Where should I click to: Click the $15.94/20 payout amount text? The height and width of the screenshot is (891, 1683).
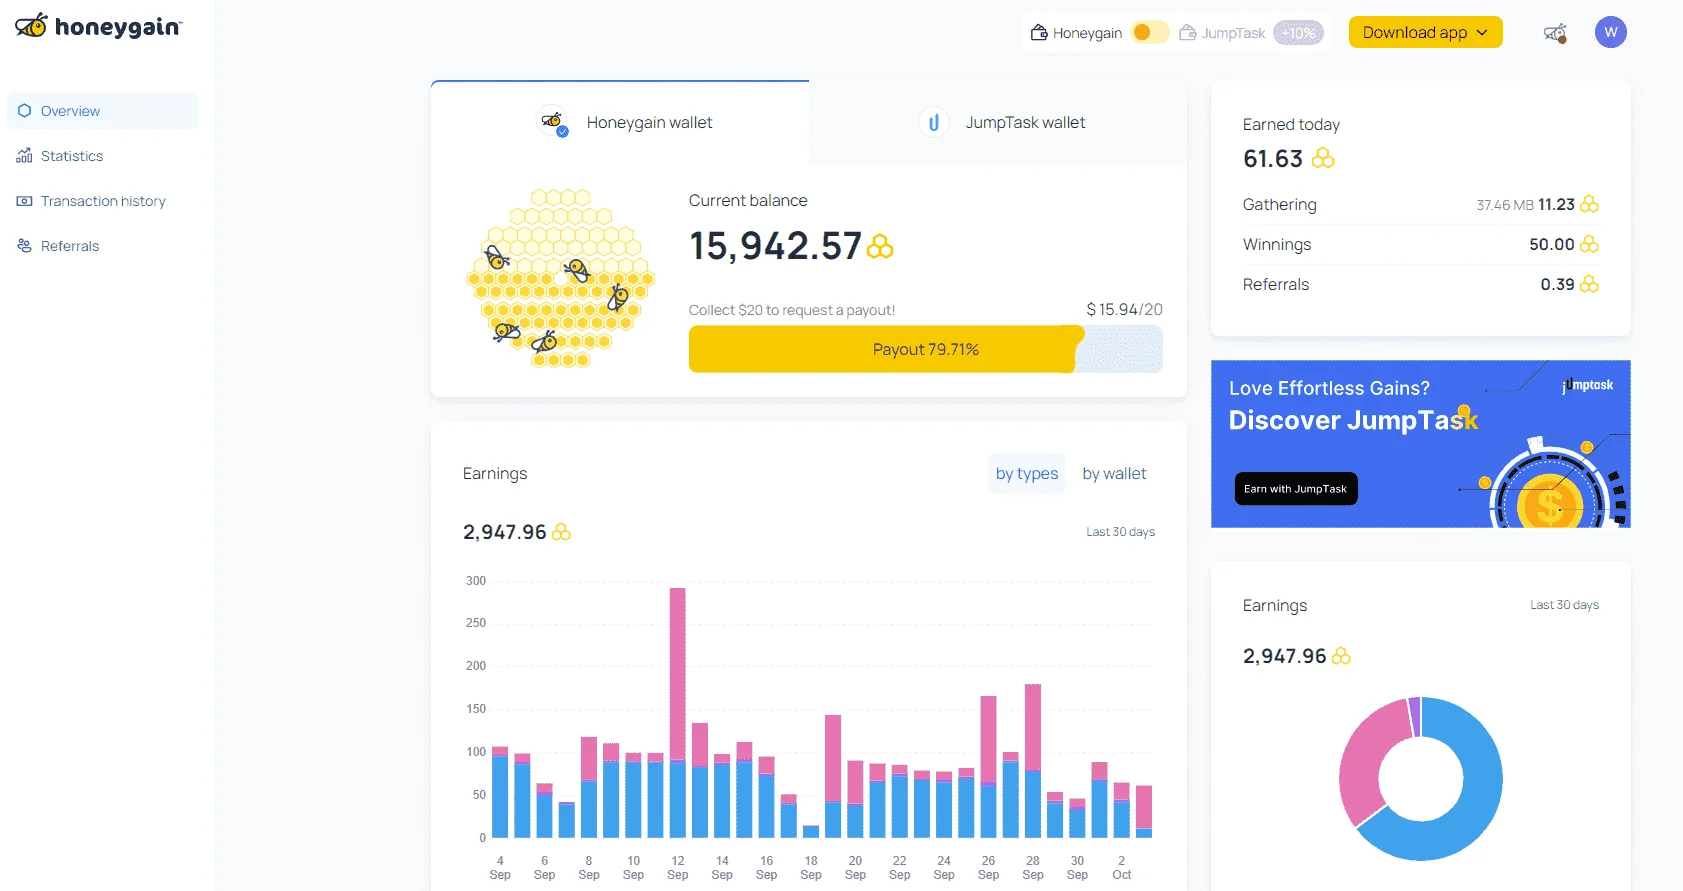[1124, 310]
